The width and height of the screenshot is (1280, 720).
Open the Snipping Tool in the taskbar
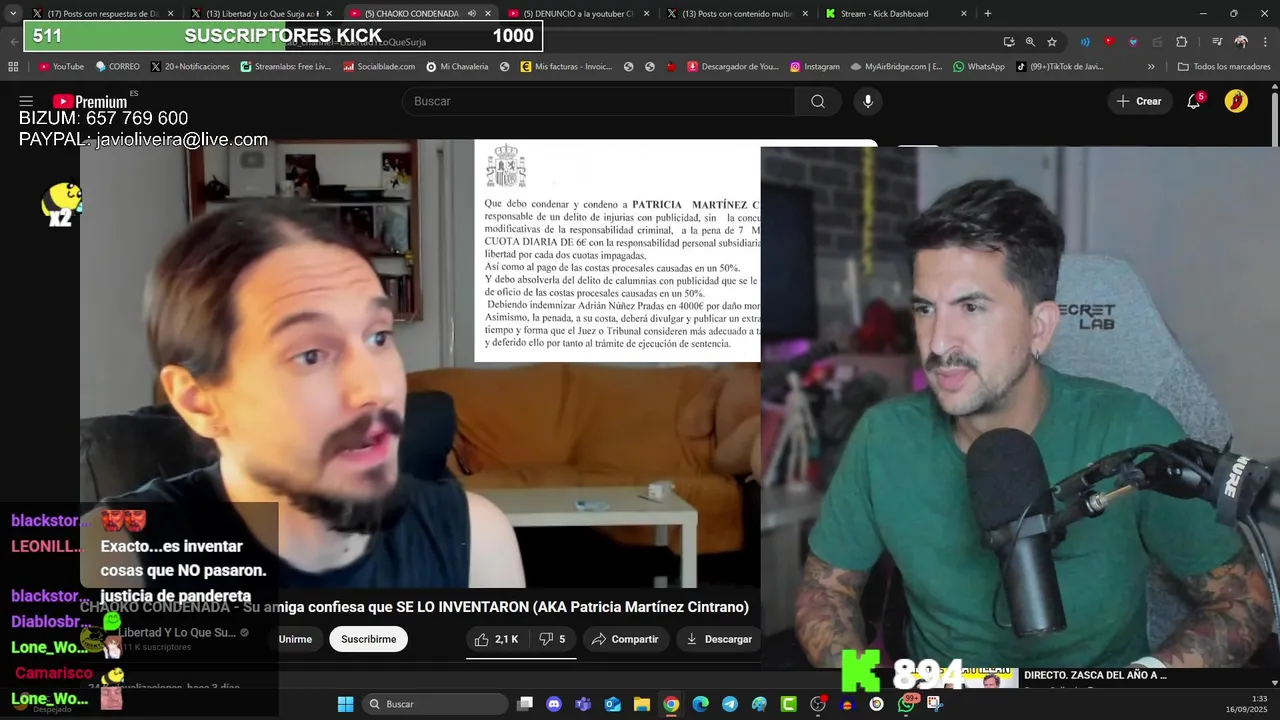pos(935,704)
